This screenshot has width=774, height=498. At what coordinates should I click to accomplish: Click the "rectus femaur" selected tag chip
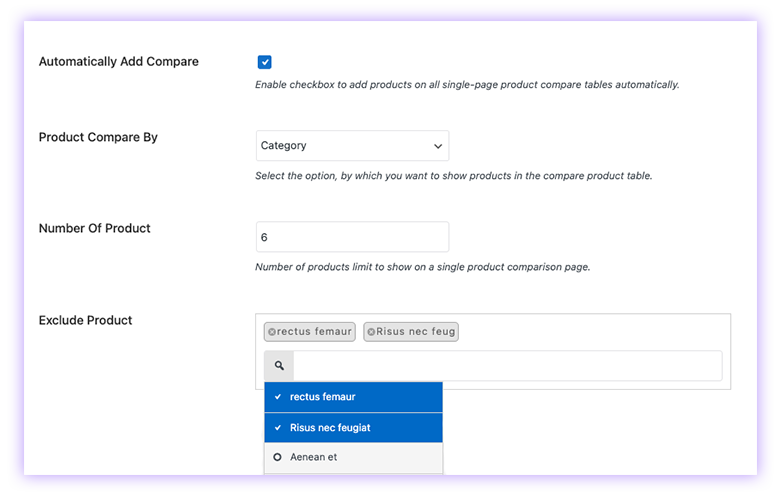point(314,332)
